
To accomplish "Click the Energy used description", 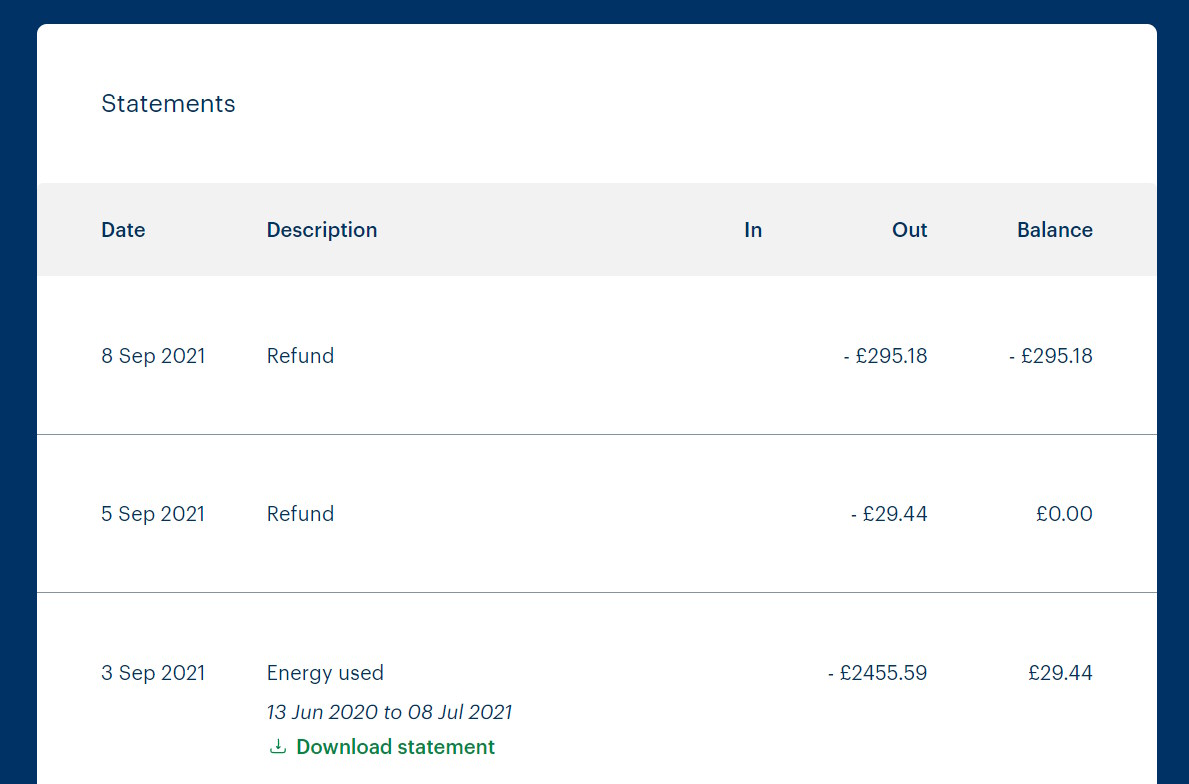I will [325, 673].
